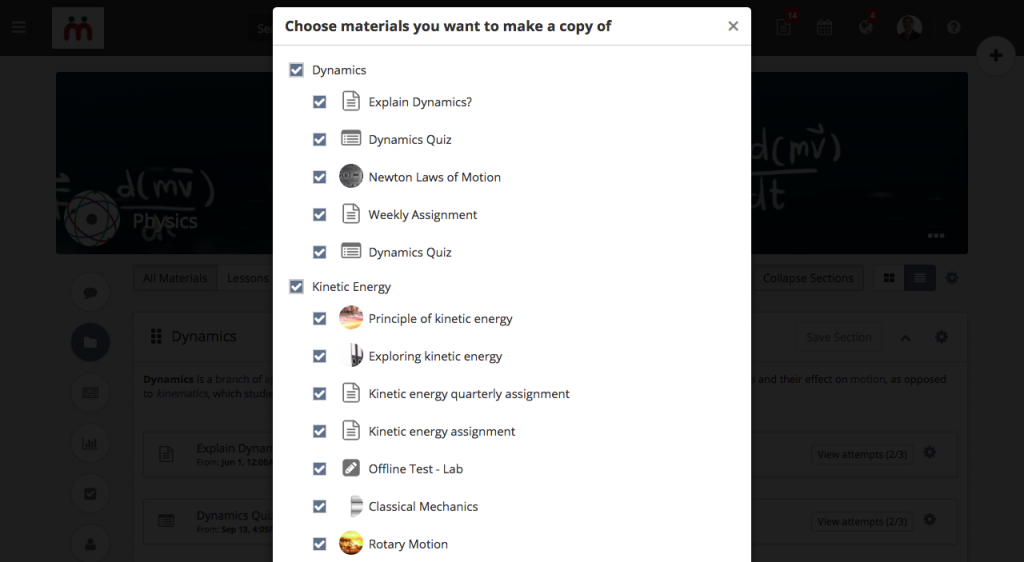Toggle the Kinetic Energy section checkbox
This screenshot has height=562, width=1024.
296,287
